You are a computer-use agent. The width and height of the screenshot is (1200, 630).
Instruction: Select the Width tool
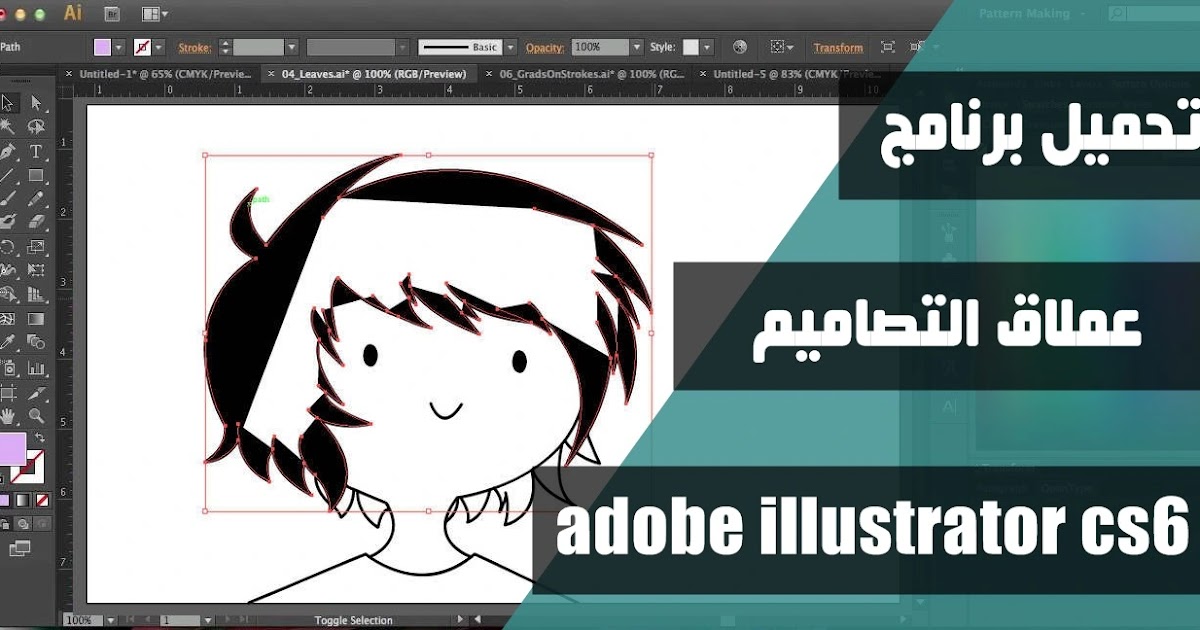tap(8, 270)
